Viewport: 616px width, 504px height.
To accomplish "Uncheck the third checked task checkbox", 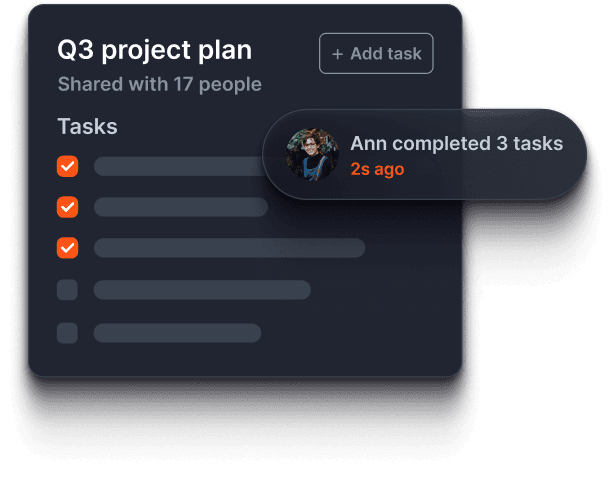I will [x=67, y=247].
